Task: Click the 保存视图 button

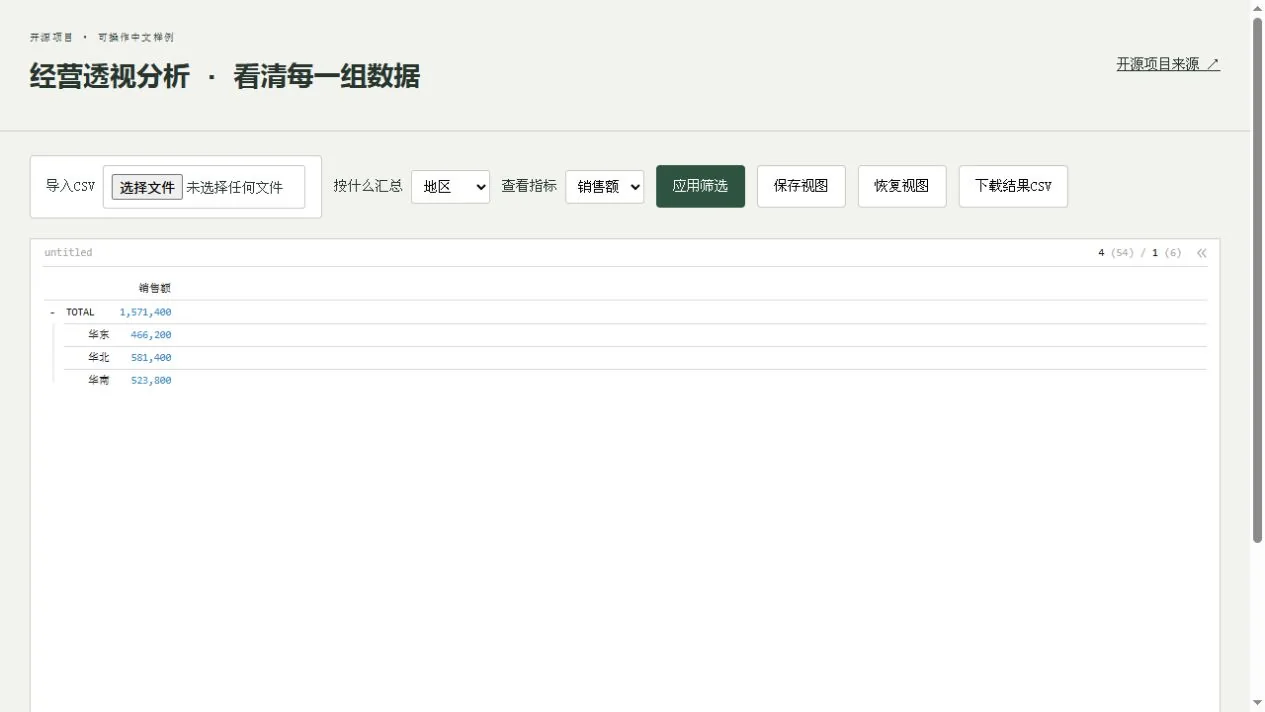Action: tap(801, 186)
